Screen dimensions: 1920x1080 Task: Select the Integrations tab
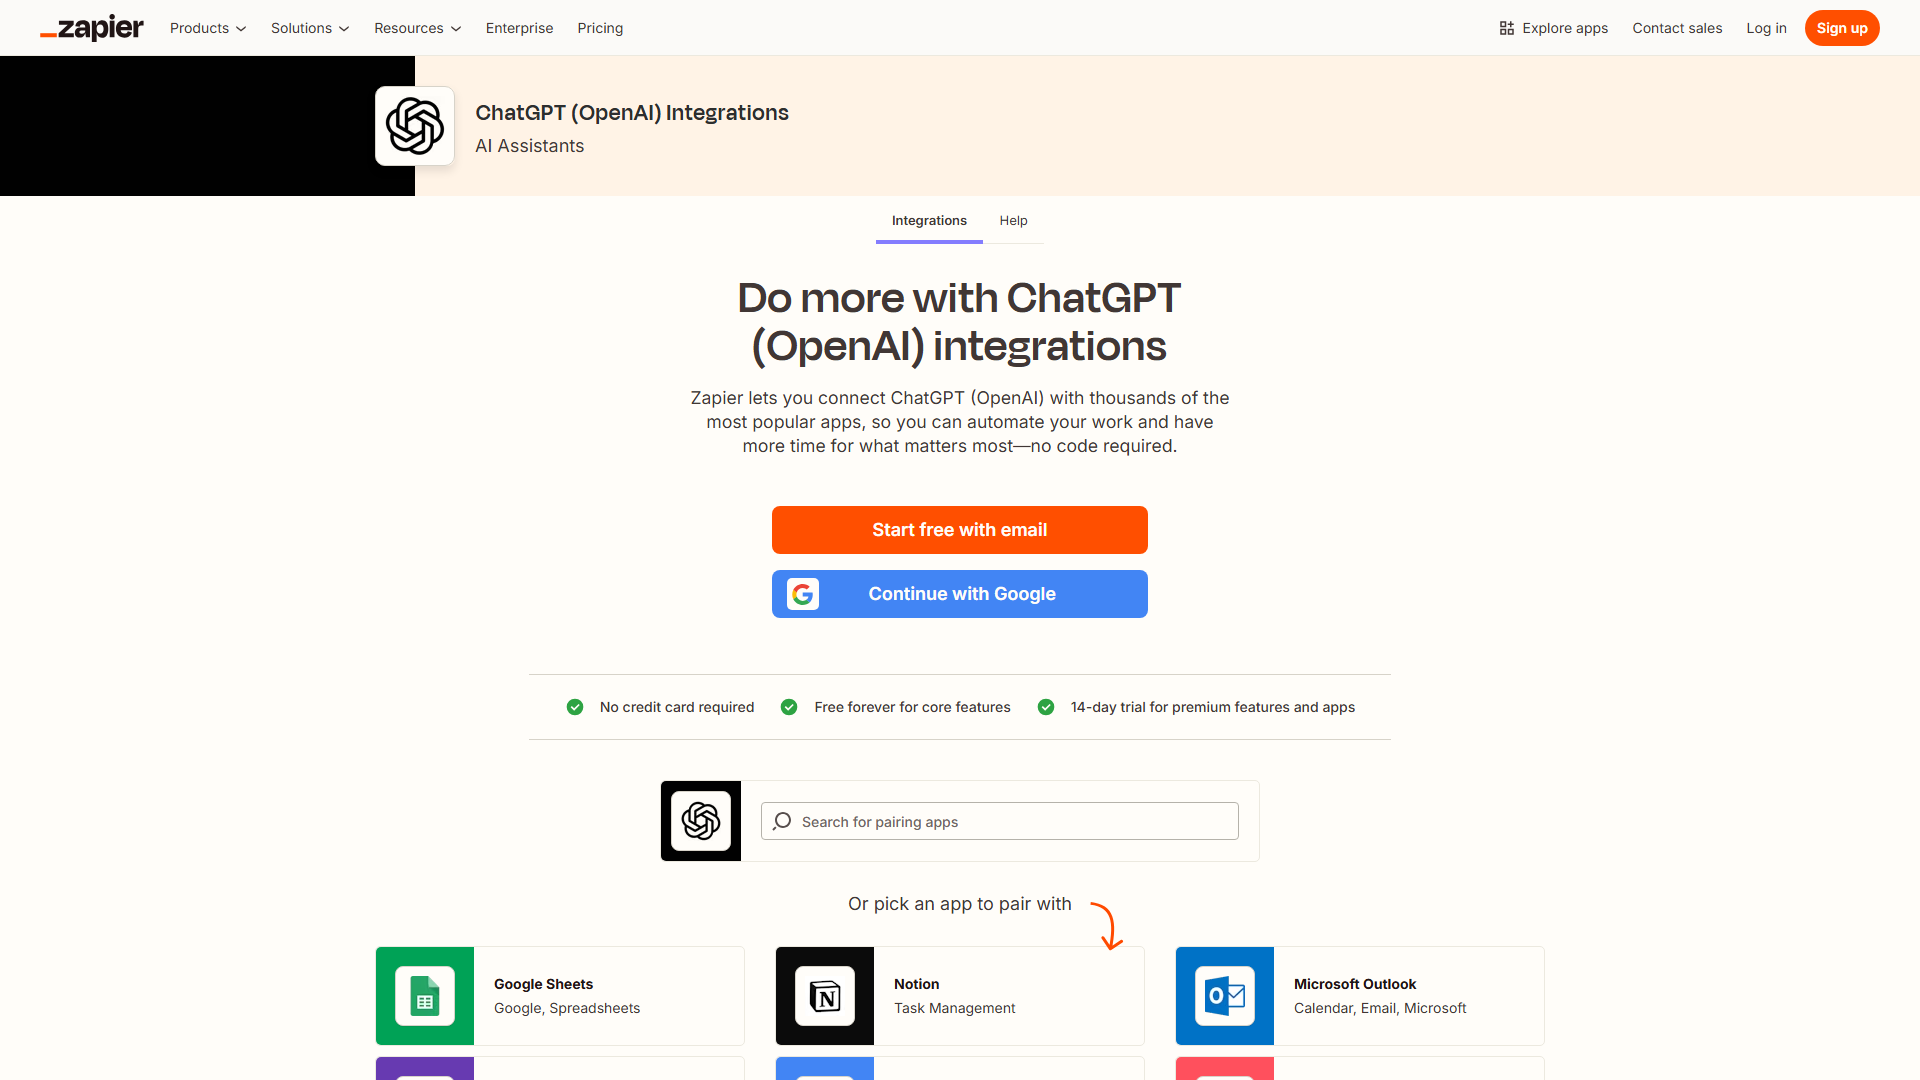[x=929, y=221]
